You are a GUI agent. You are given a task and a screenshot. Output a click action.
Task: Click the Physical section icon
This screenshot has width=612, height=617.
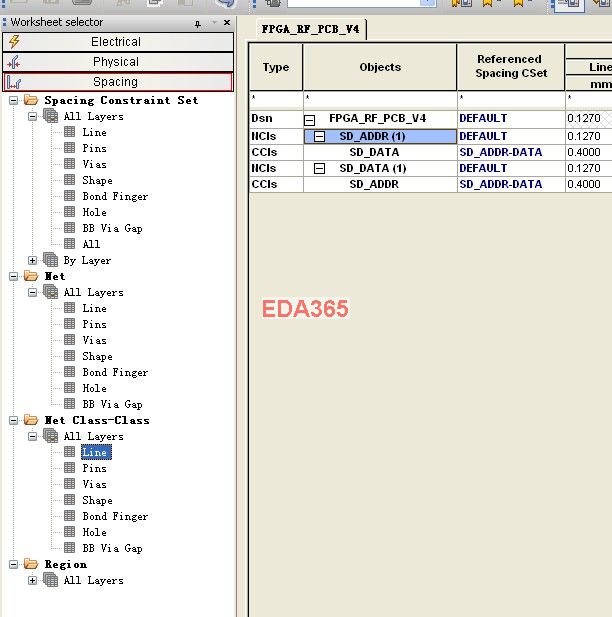(x=14, y=62)
